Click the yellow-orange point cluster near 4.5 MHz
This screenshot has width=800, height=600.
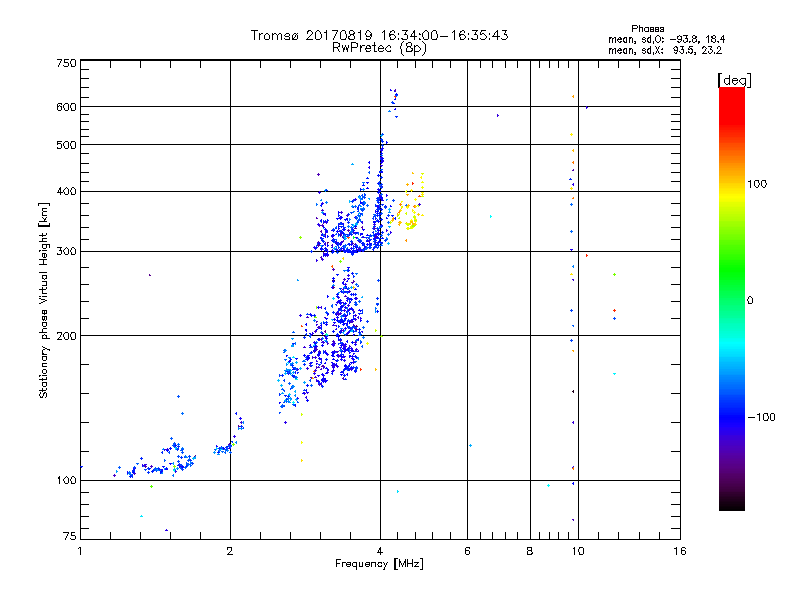[x=411, y=207]
